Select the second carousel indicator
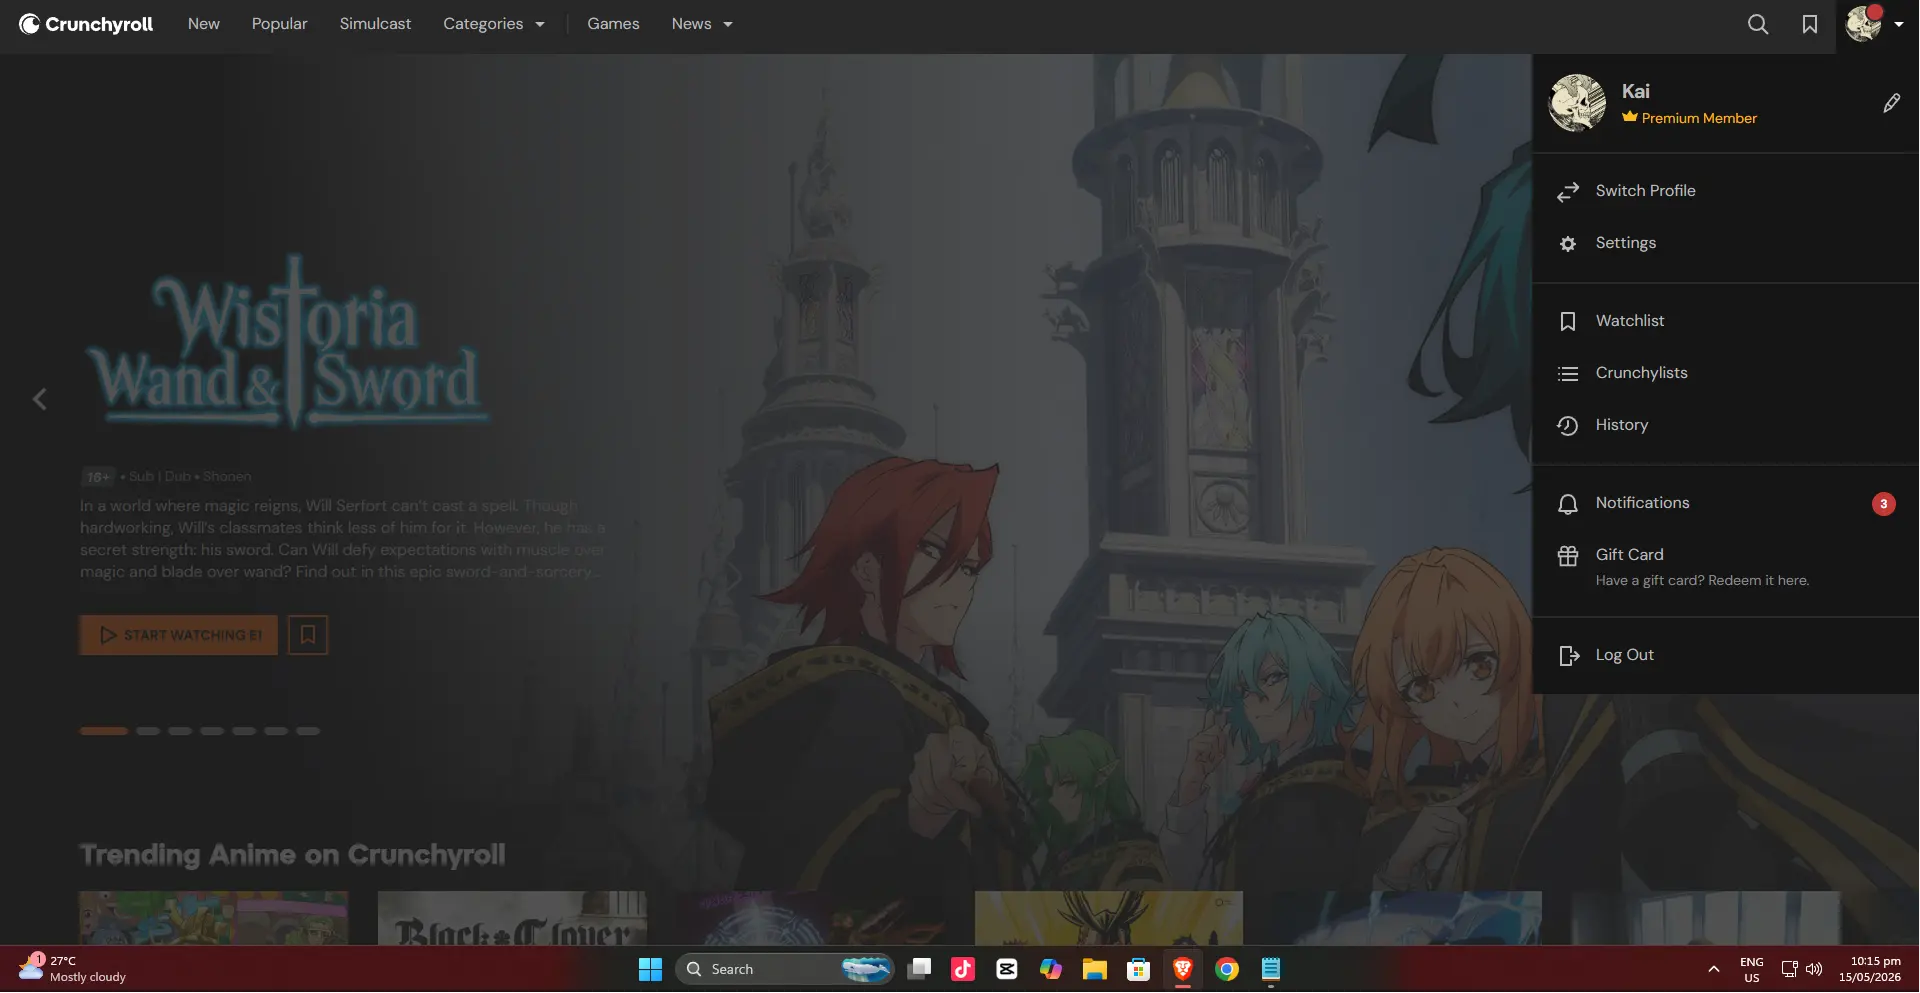Viewport: 1920px width, 993px height. [148, 731]
